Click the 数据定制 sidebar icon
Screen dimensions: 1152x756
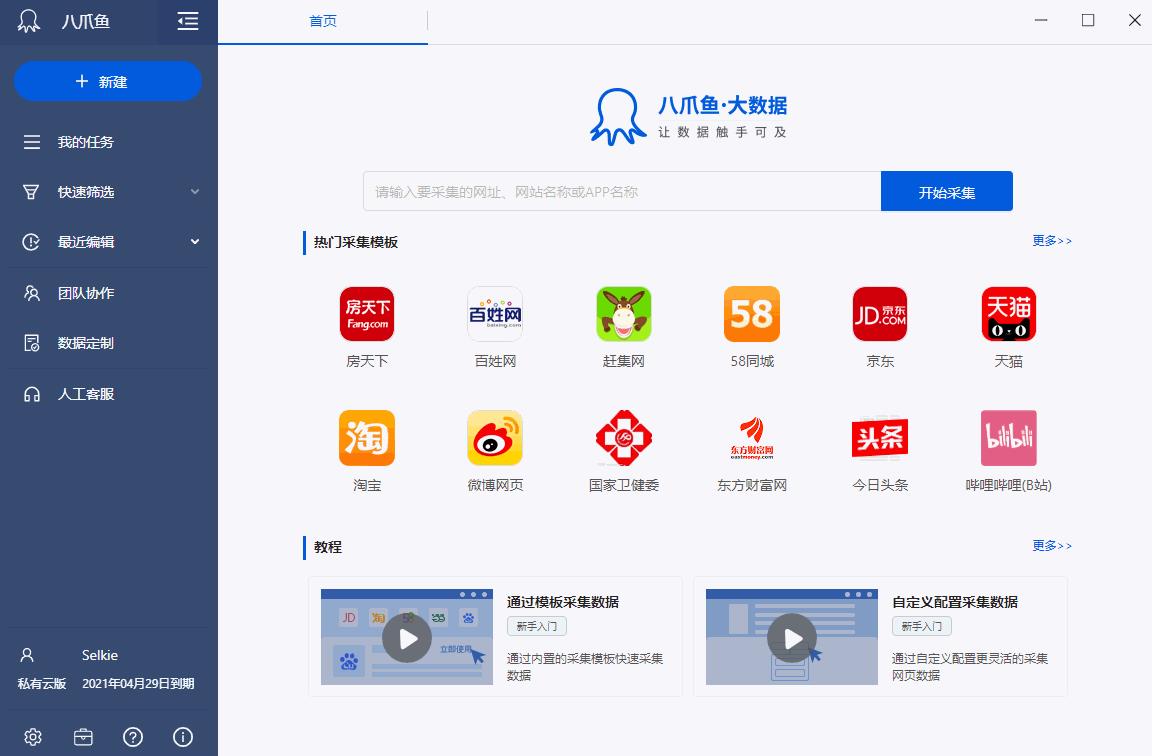tap(32, 343)
